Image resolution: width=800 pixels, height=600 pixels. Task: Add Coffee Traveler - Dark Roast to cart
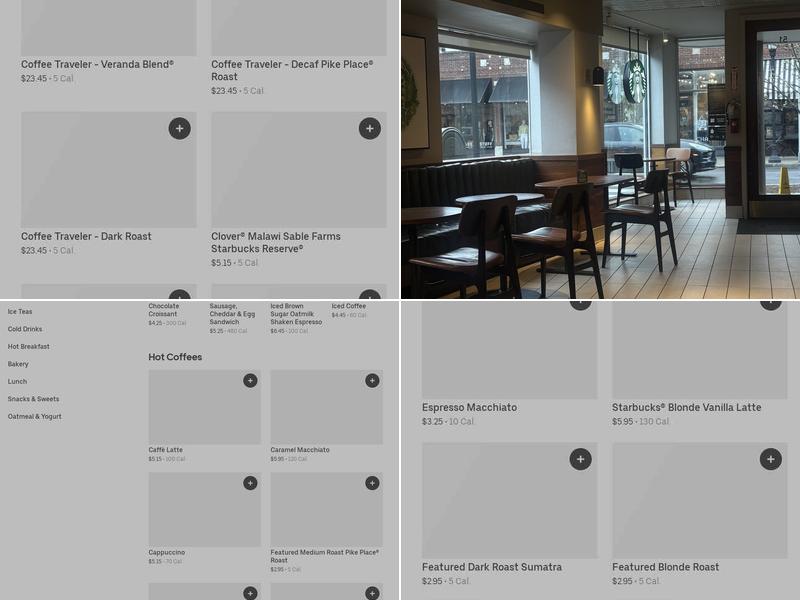click(x=180, y=128)
